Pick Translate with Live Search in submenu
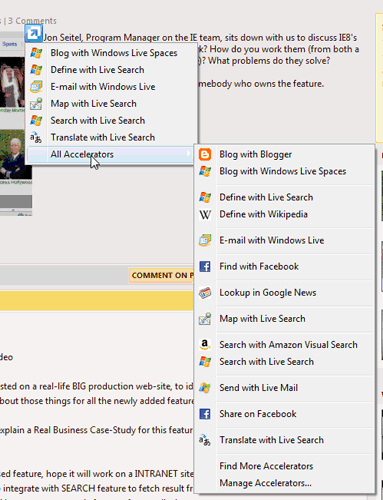Image resolution: width=383 pixels, height=500 pixels. [x=284, y=440]
